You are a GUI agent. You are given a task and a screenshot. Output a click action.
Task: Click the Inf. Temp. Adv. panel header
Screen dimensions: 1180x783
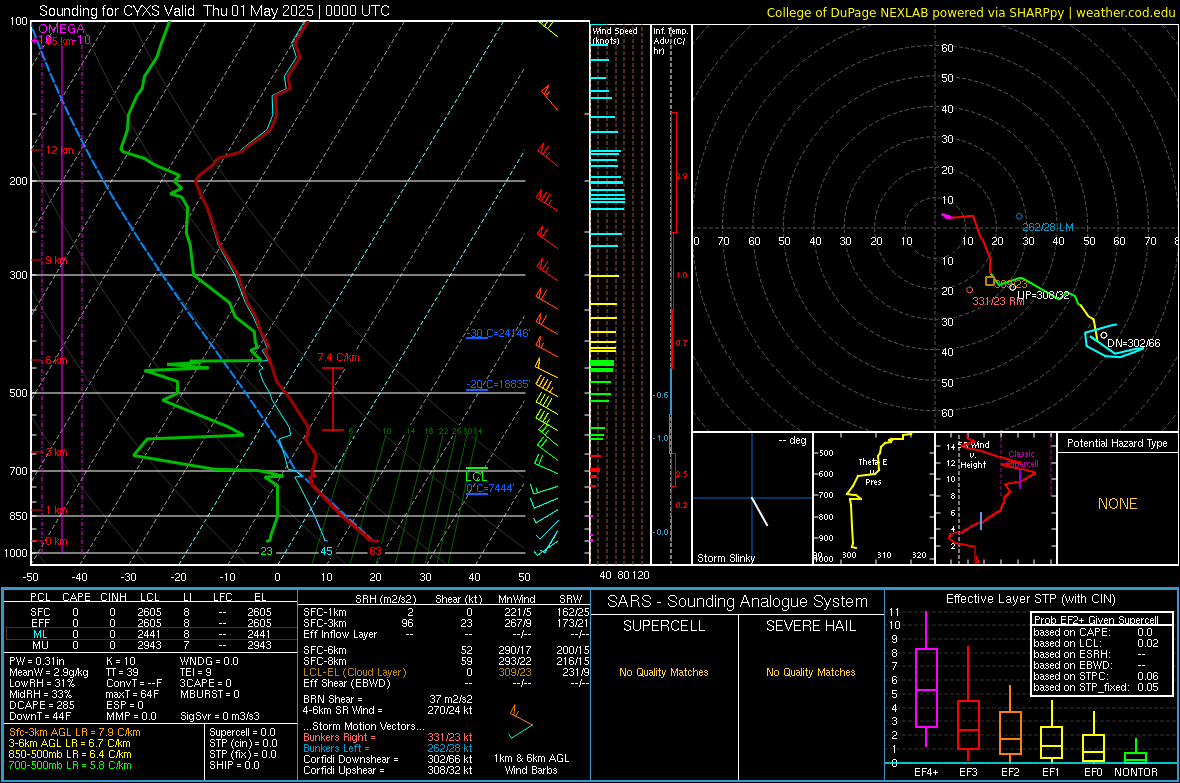(670, 41)
